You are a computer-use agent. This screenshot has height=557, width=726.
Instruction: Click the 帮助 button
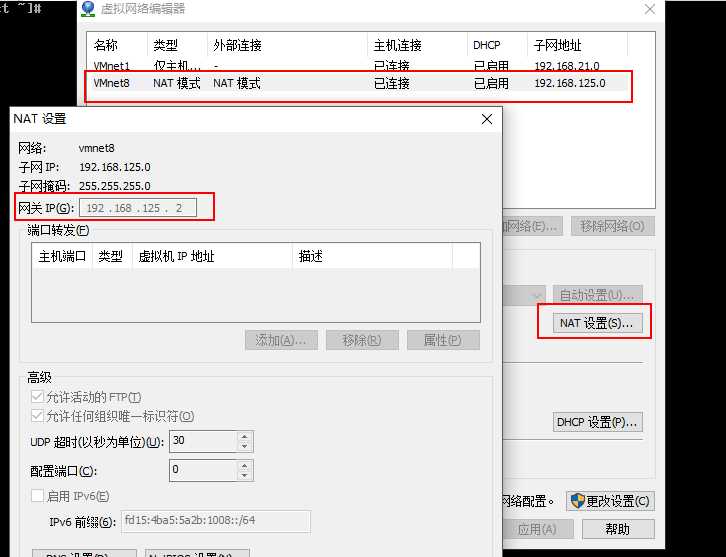[x=618, y=529]
